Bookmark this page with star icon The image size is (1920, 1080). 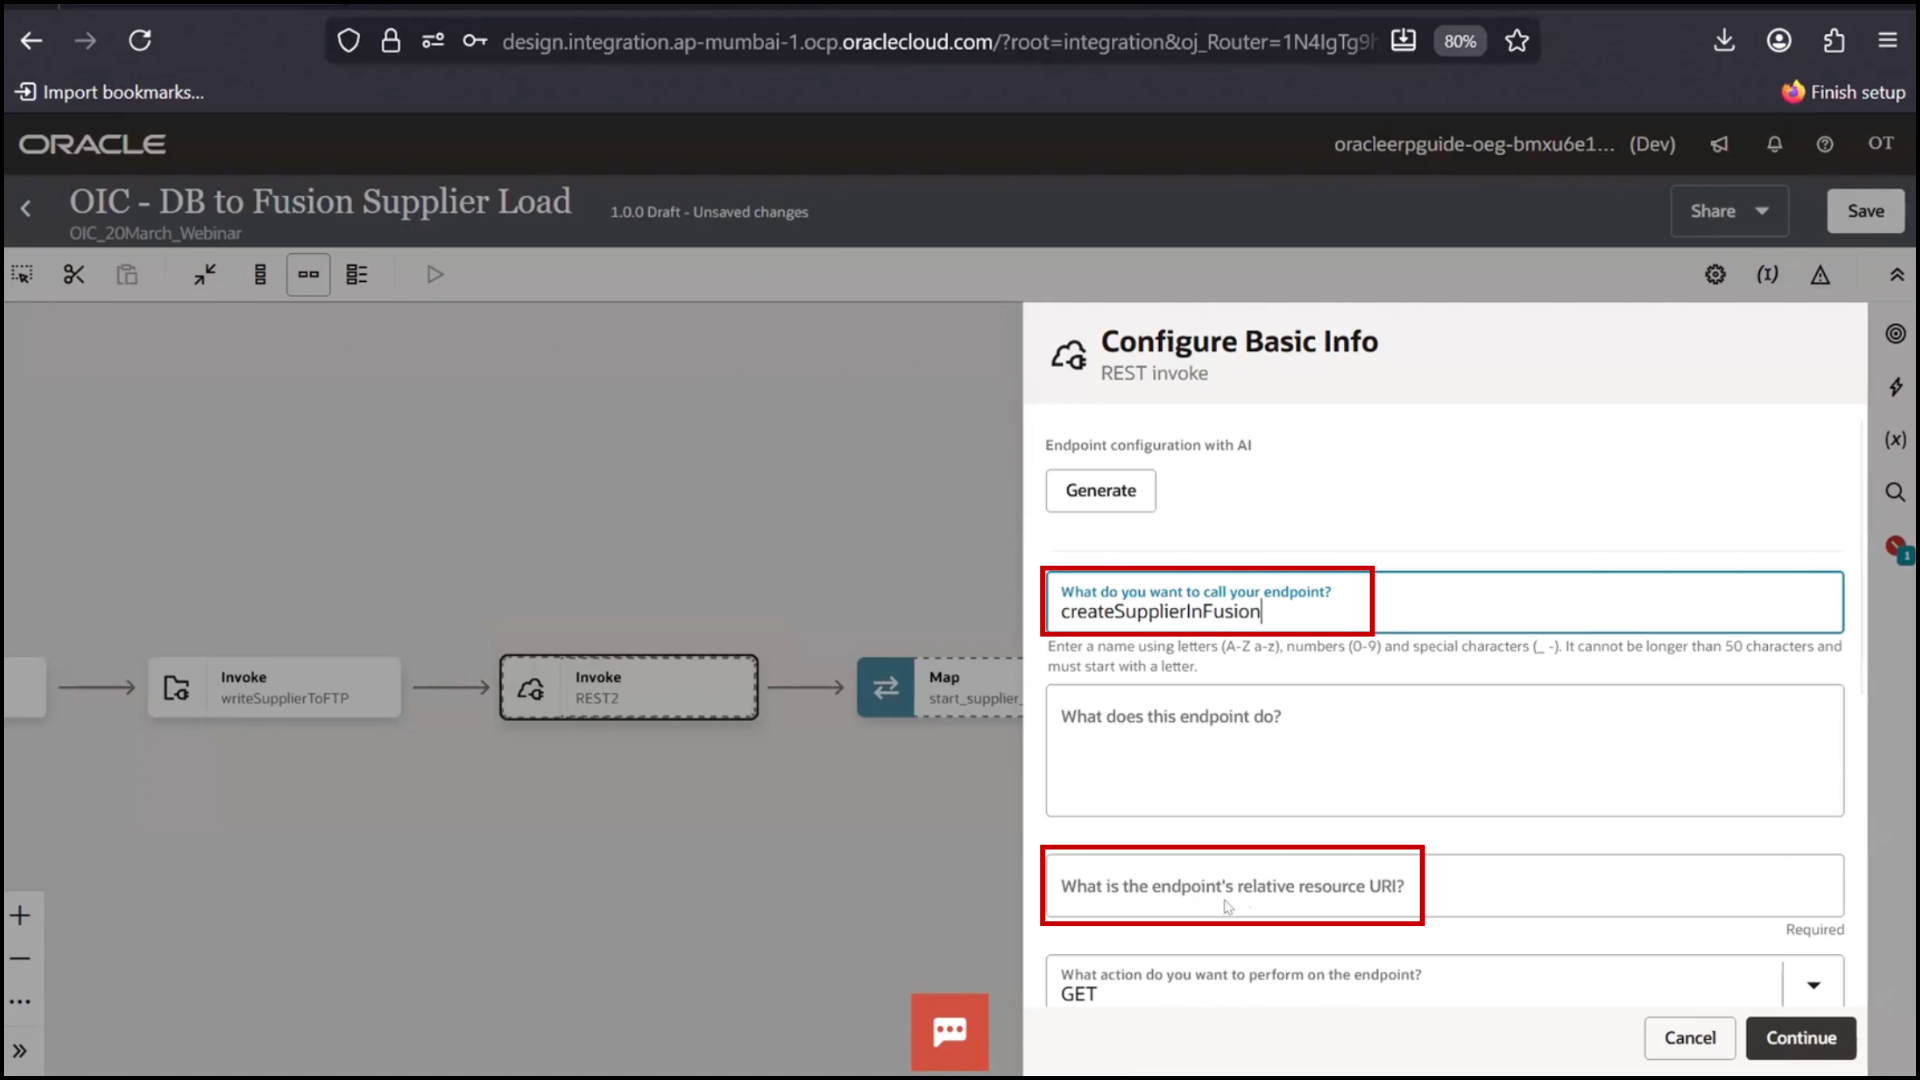tap(1517, 41)
